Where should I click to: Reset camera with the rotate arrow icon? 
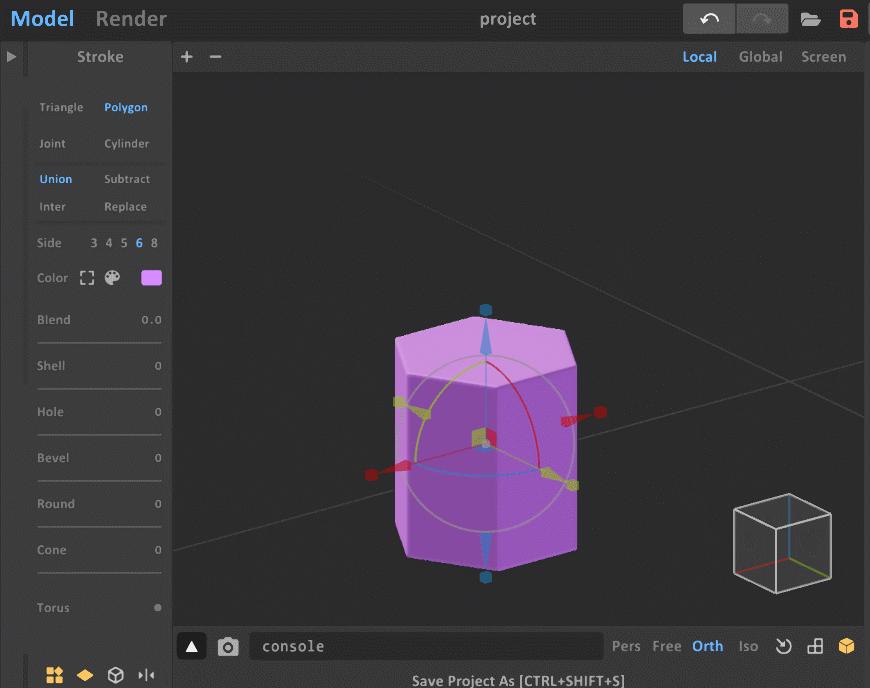[x=783, y=646]
